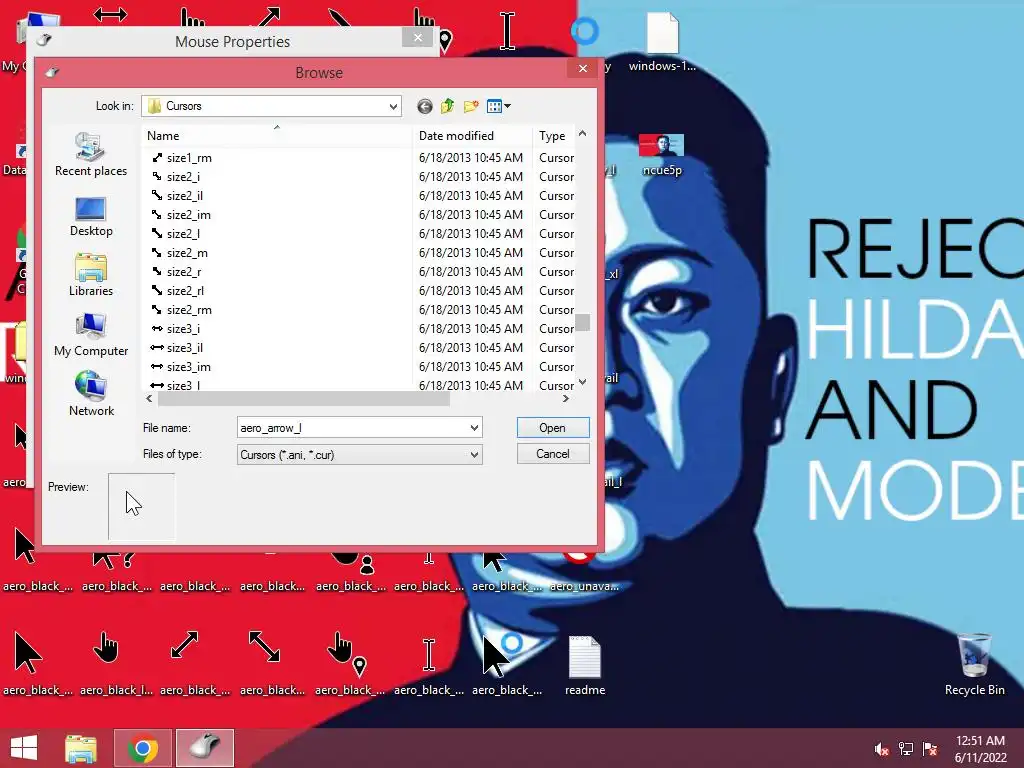1024x768 pixels.
Task: Go up one folder level
Action: coord(447,106)
